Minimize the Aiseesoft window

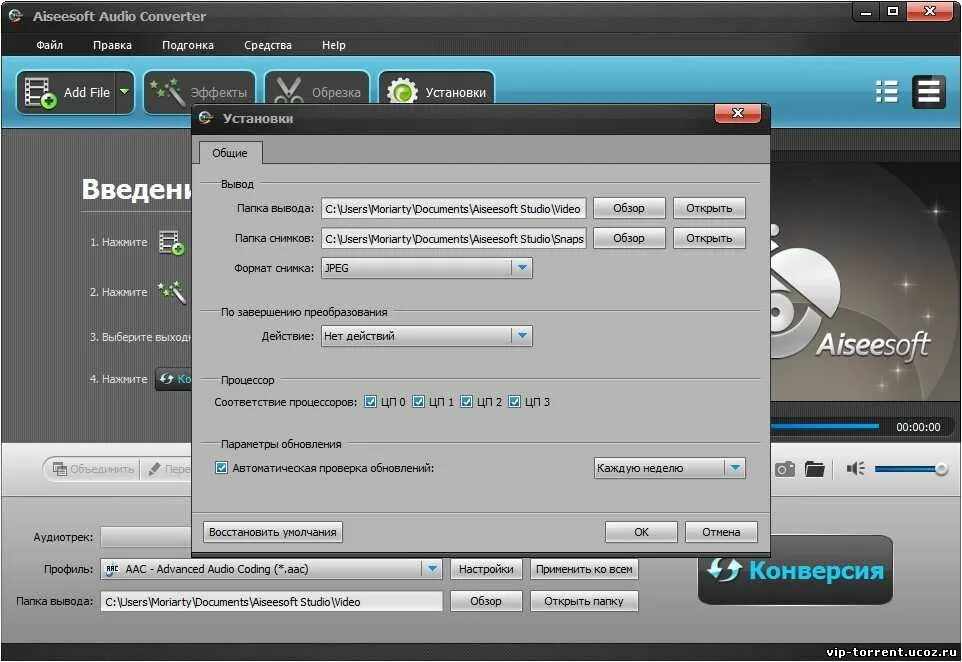tap(866, 12)
